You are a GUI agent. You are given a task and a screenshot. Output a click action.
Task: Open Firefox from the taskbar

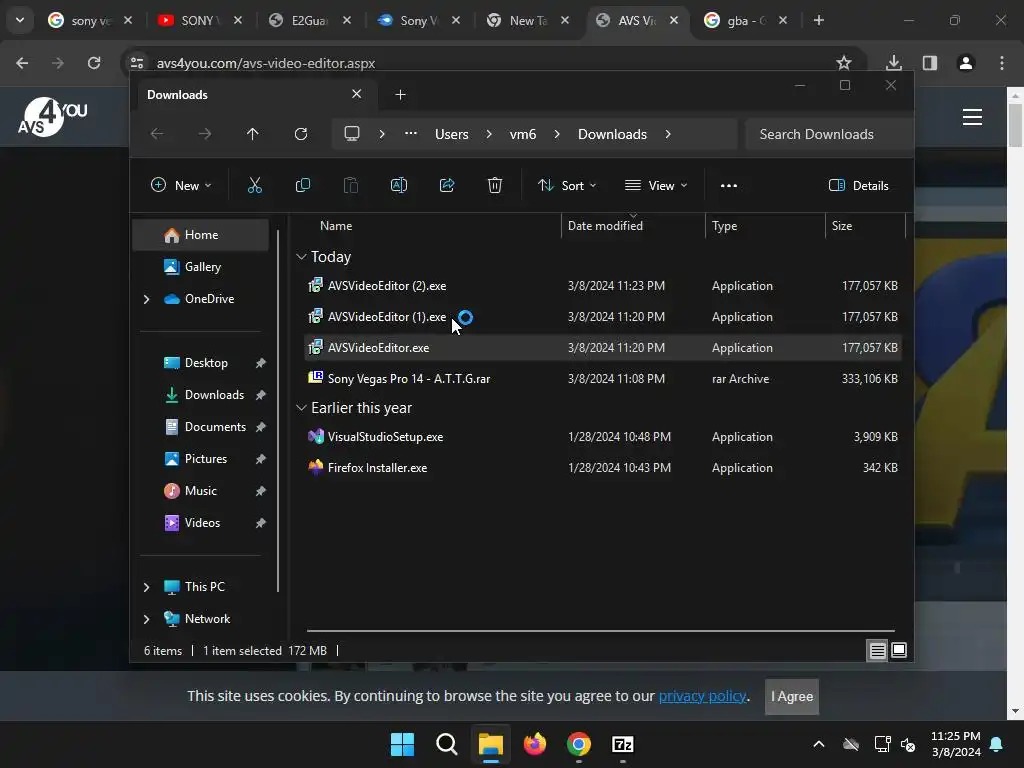535,744
